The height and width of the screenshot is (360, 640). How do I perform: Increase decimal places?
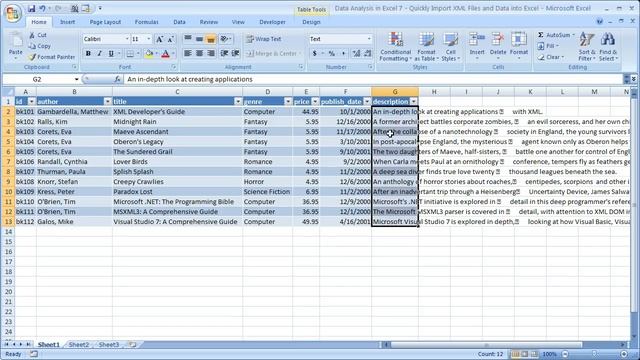point(356,53)
